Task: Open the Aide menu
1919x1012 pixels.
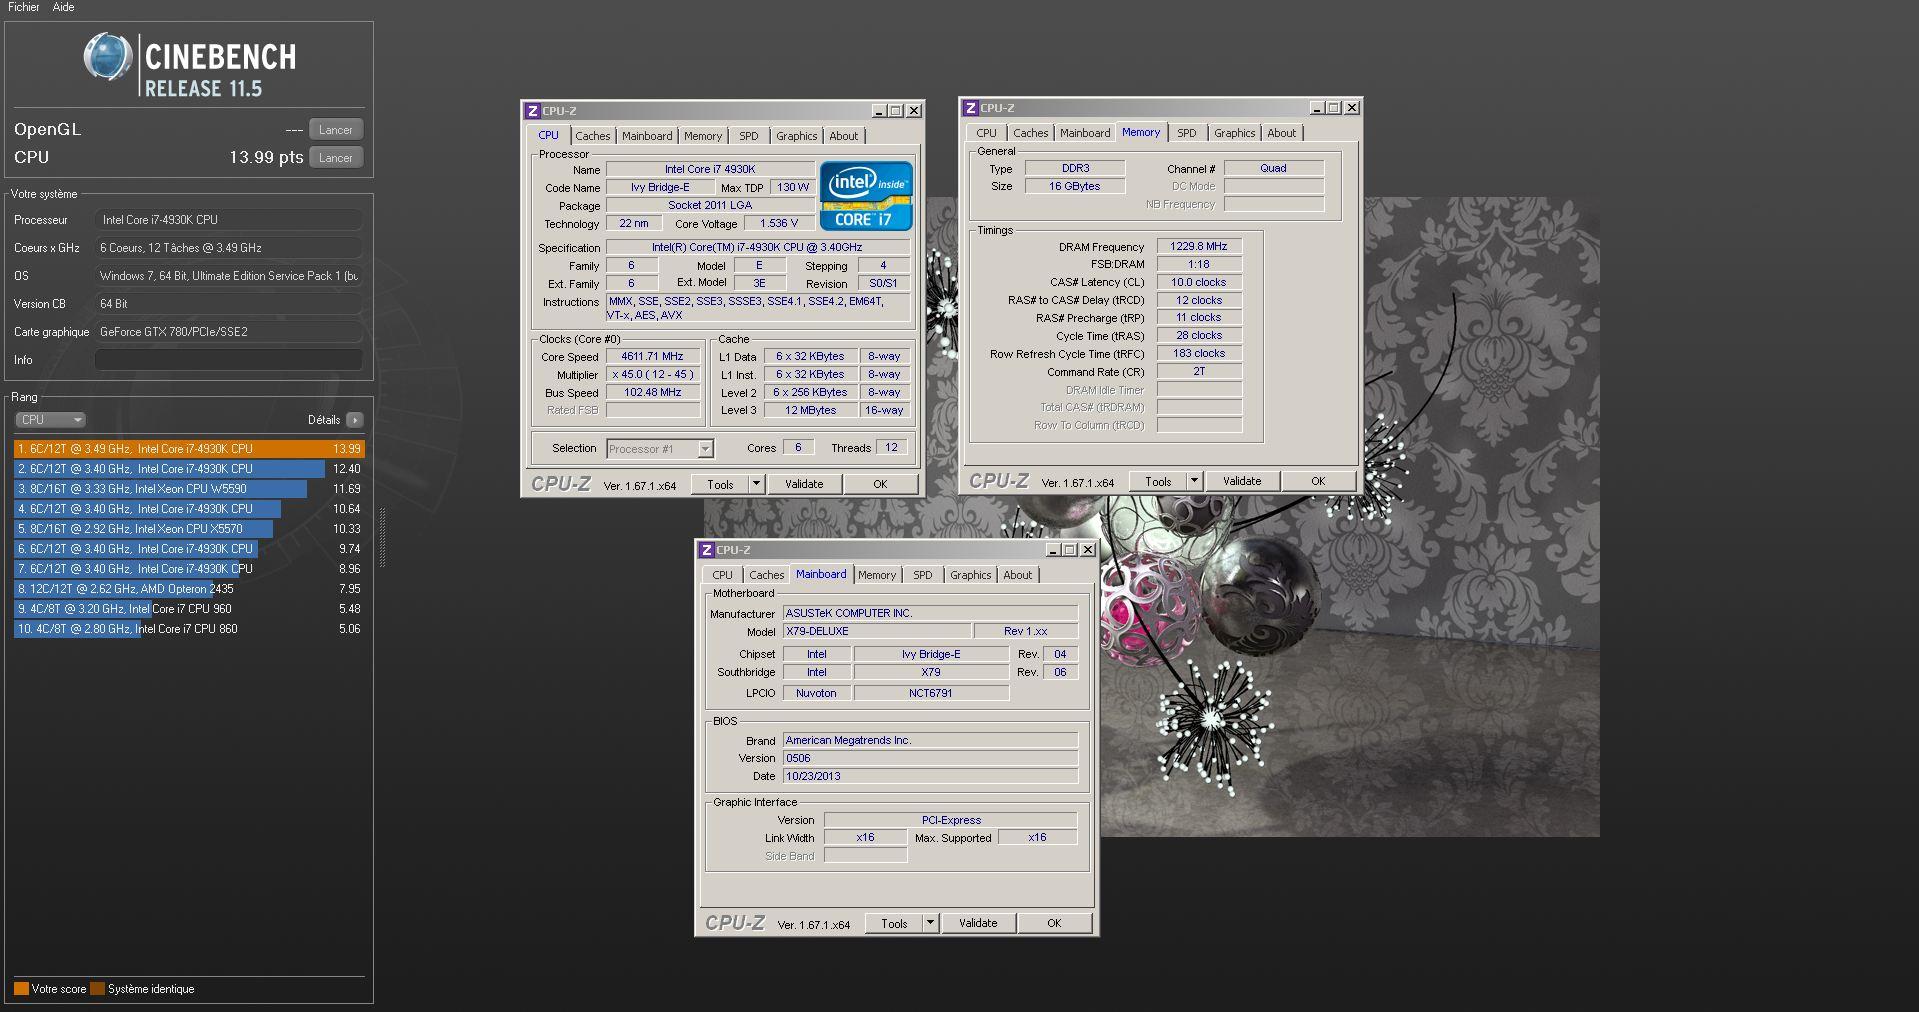Action: pos(63,7)
